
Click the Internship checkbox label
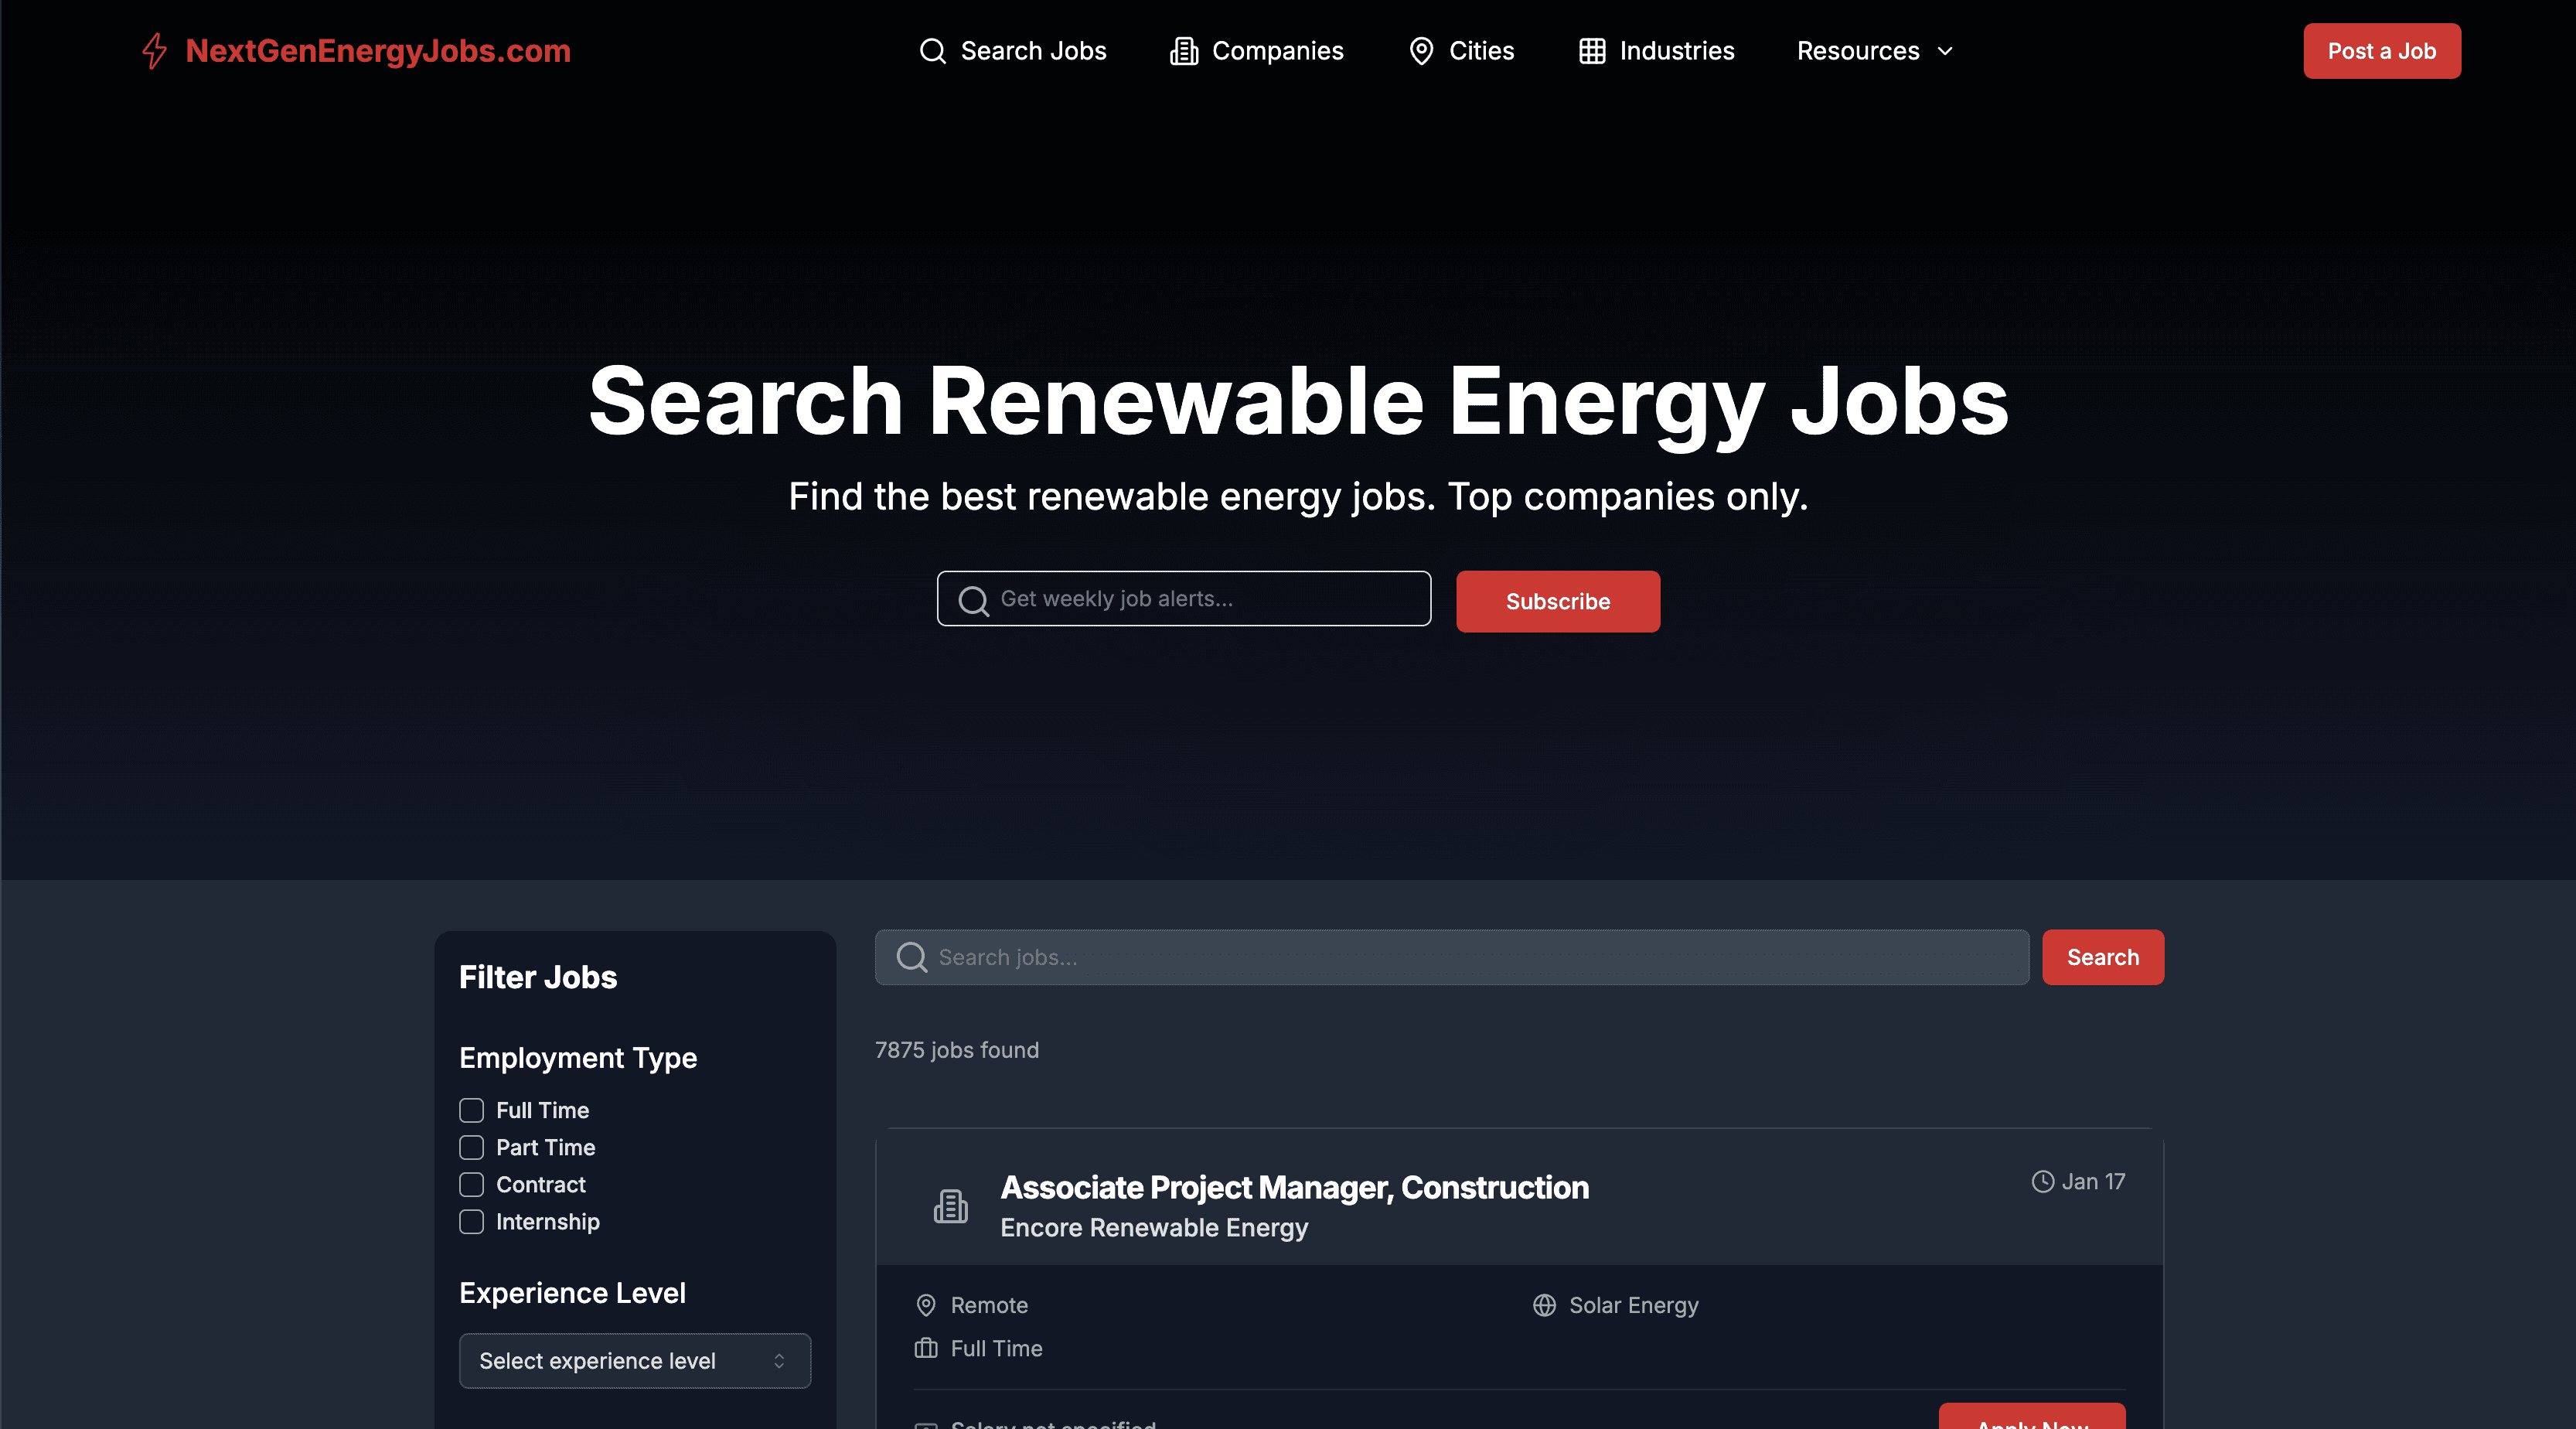click(548, 1221)
